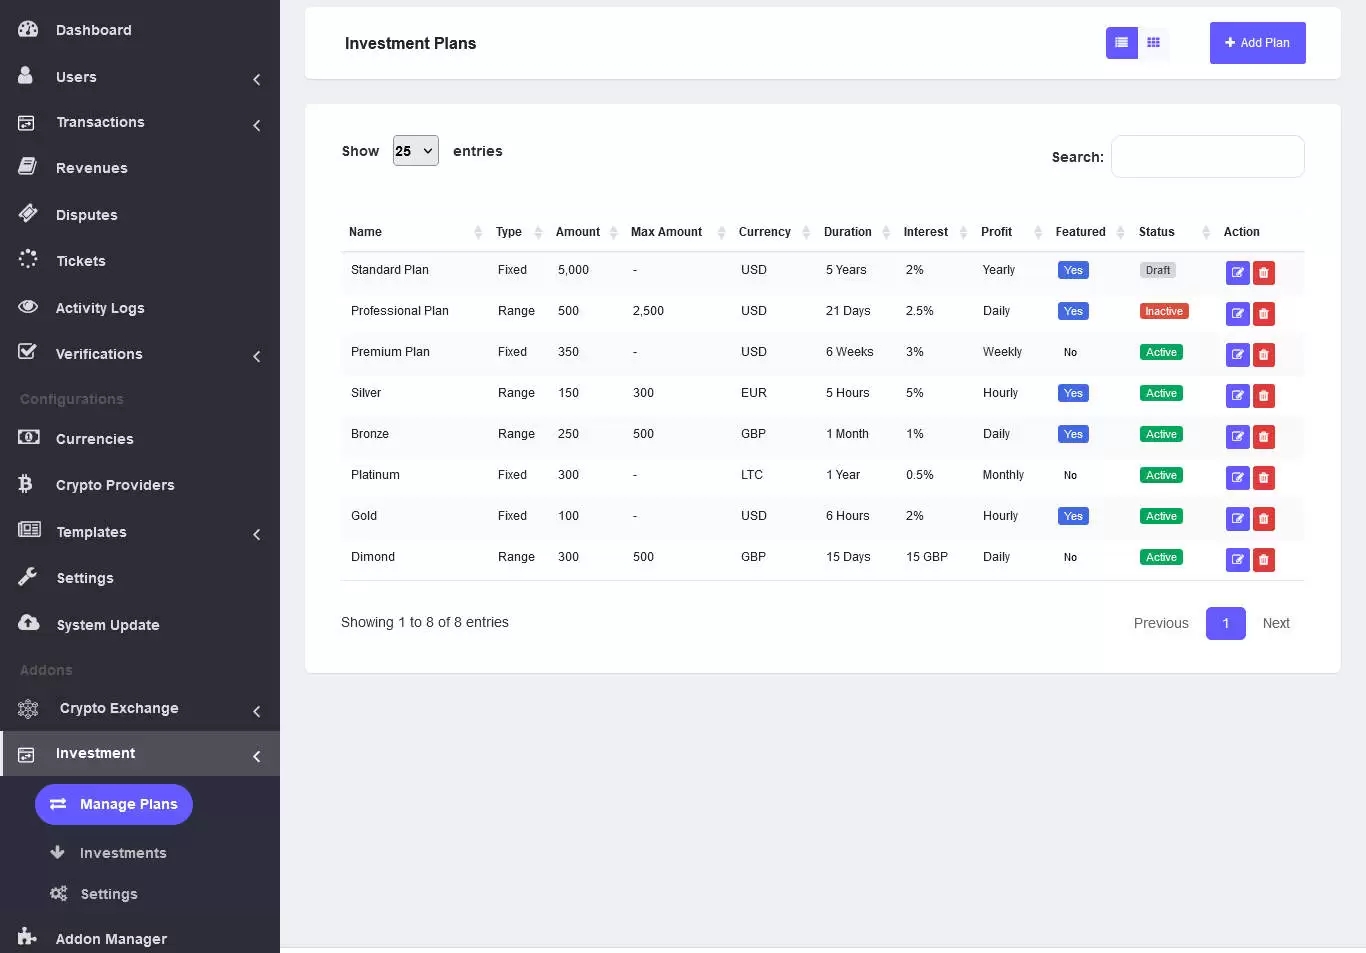This screenshot has height=953, width=1366.
Task: Click the Add Plan button
Action: click(1257, 43)
